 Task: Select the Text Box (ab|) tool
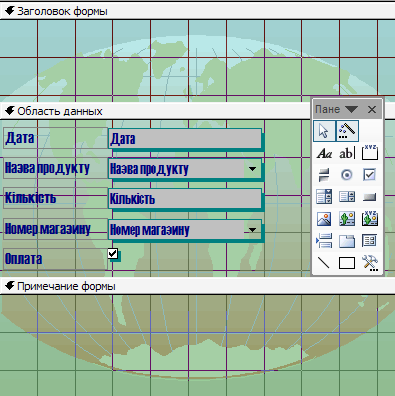tap(347, 153)
